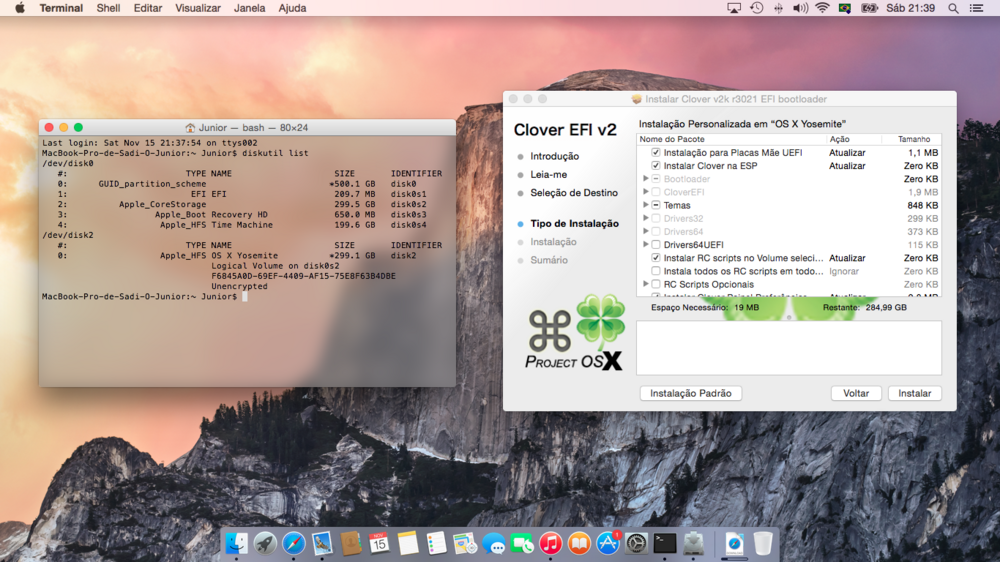This screenshot has width=1000, height=562.
Task: Open the Shell menu
Action: point(108,8)
